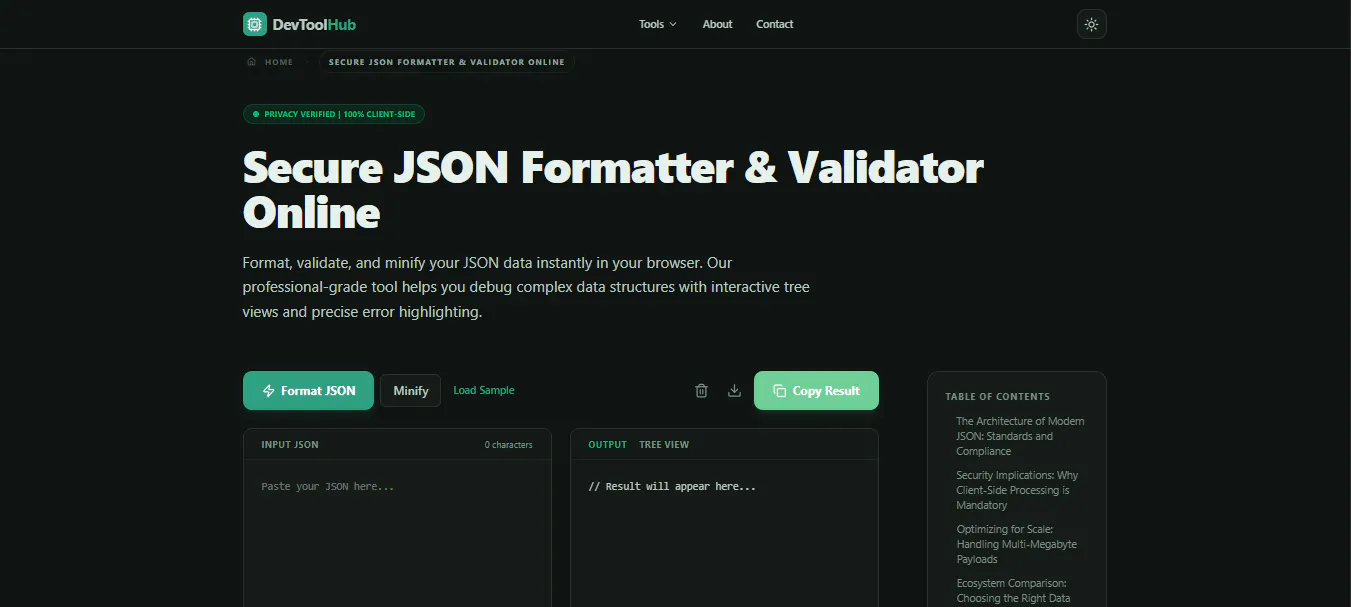Download the result using download icon

pyautogui.click(x=734, y=391)
